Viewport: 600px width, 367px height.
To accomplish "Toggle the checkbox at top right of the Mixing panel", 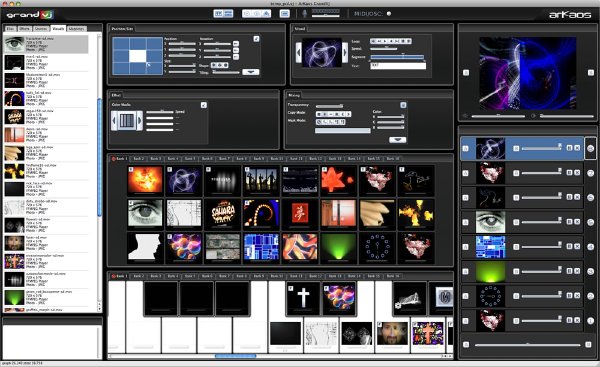I will point(403,105).
